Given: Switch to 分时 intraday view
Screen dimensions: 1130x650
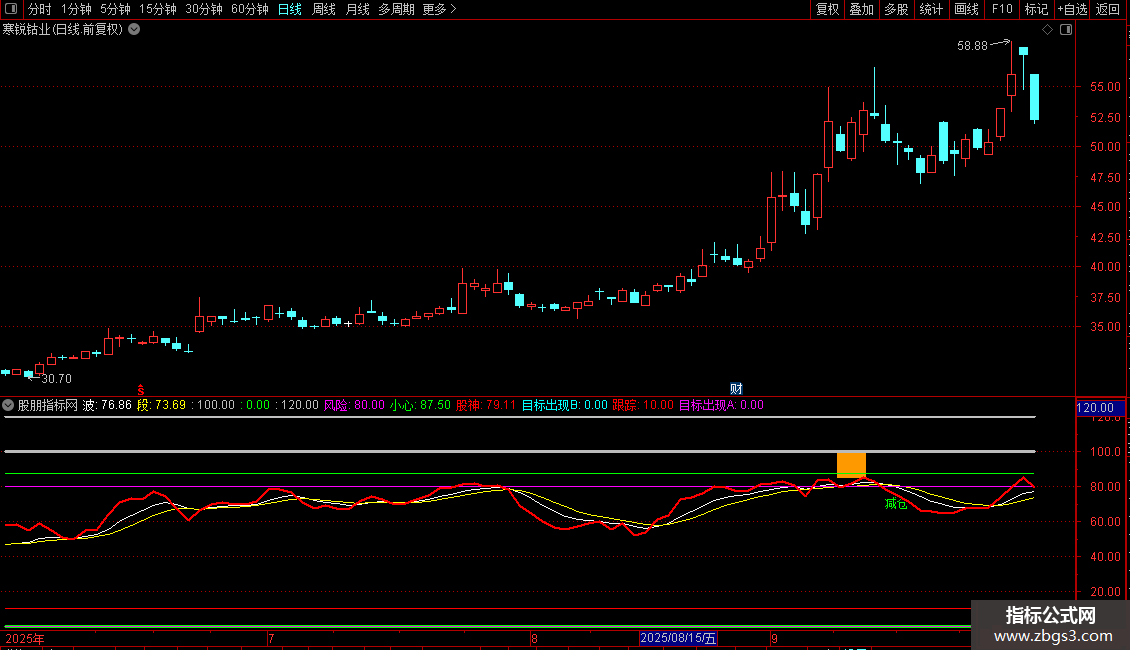Looking at the screenshot, I should pos(40,9).
